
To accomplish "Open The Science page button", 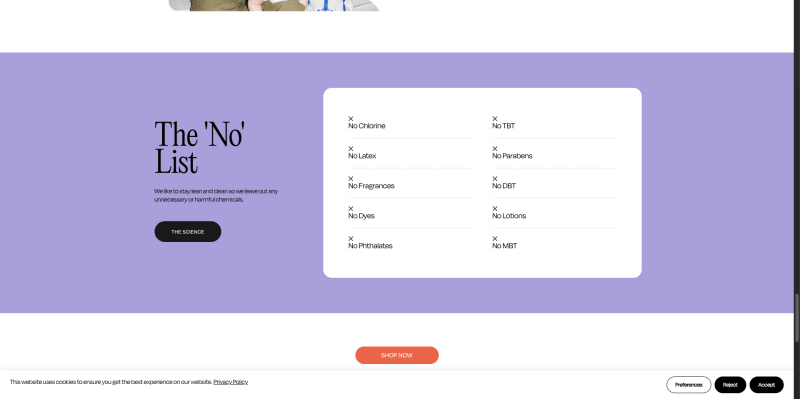I will click(188, 232).
